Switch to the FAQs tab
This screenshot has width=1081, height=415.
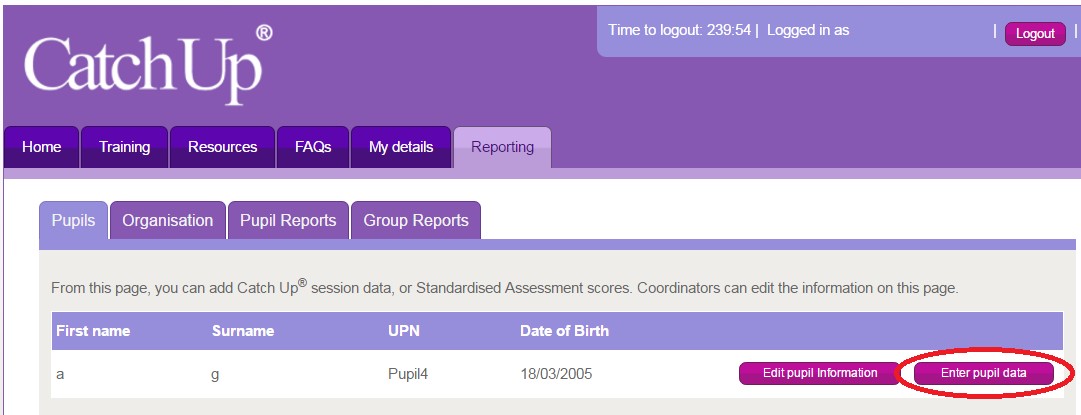(x=313, y=147)
